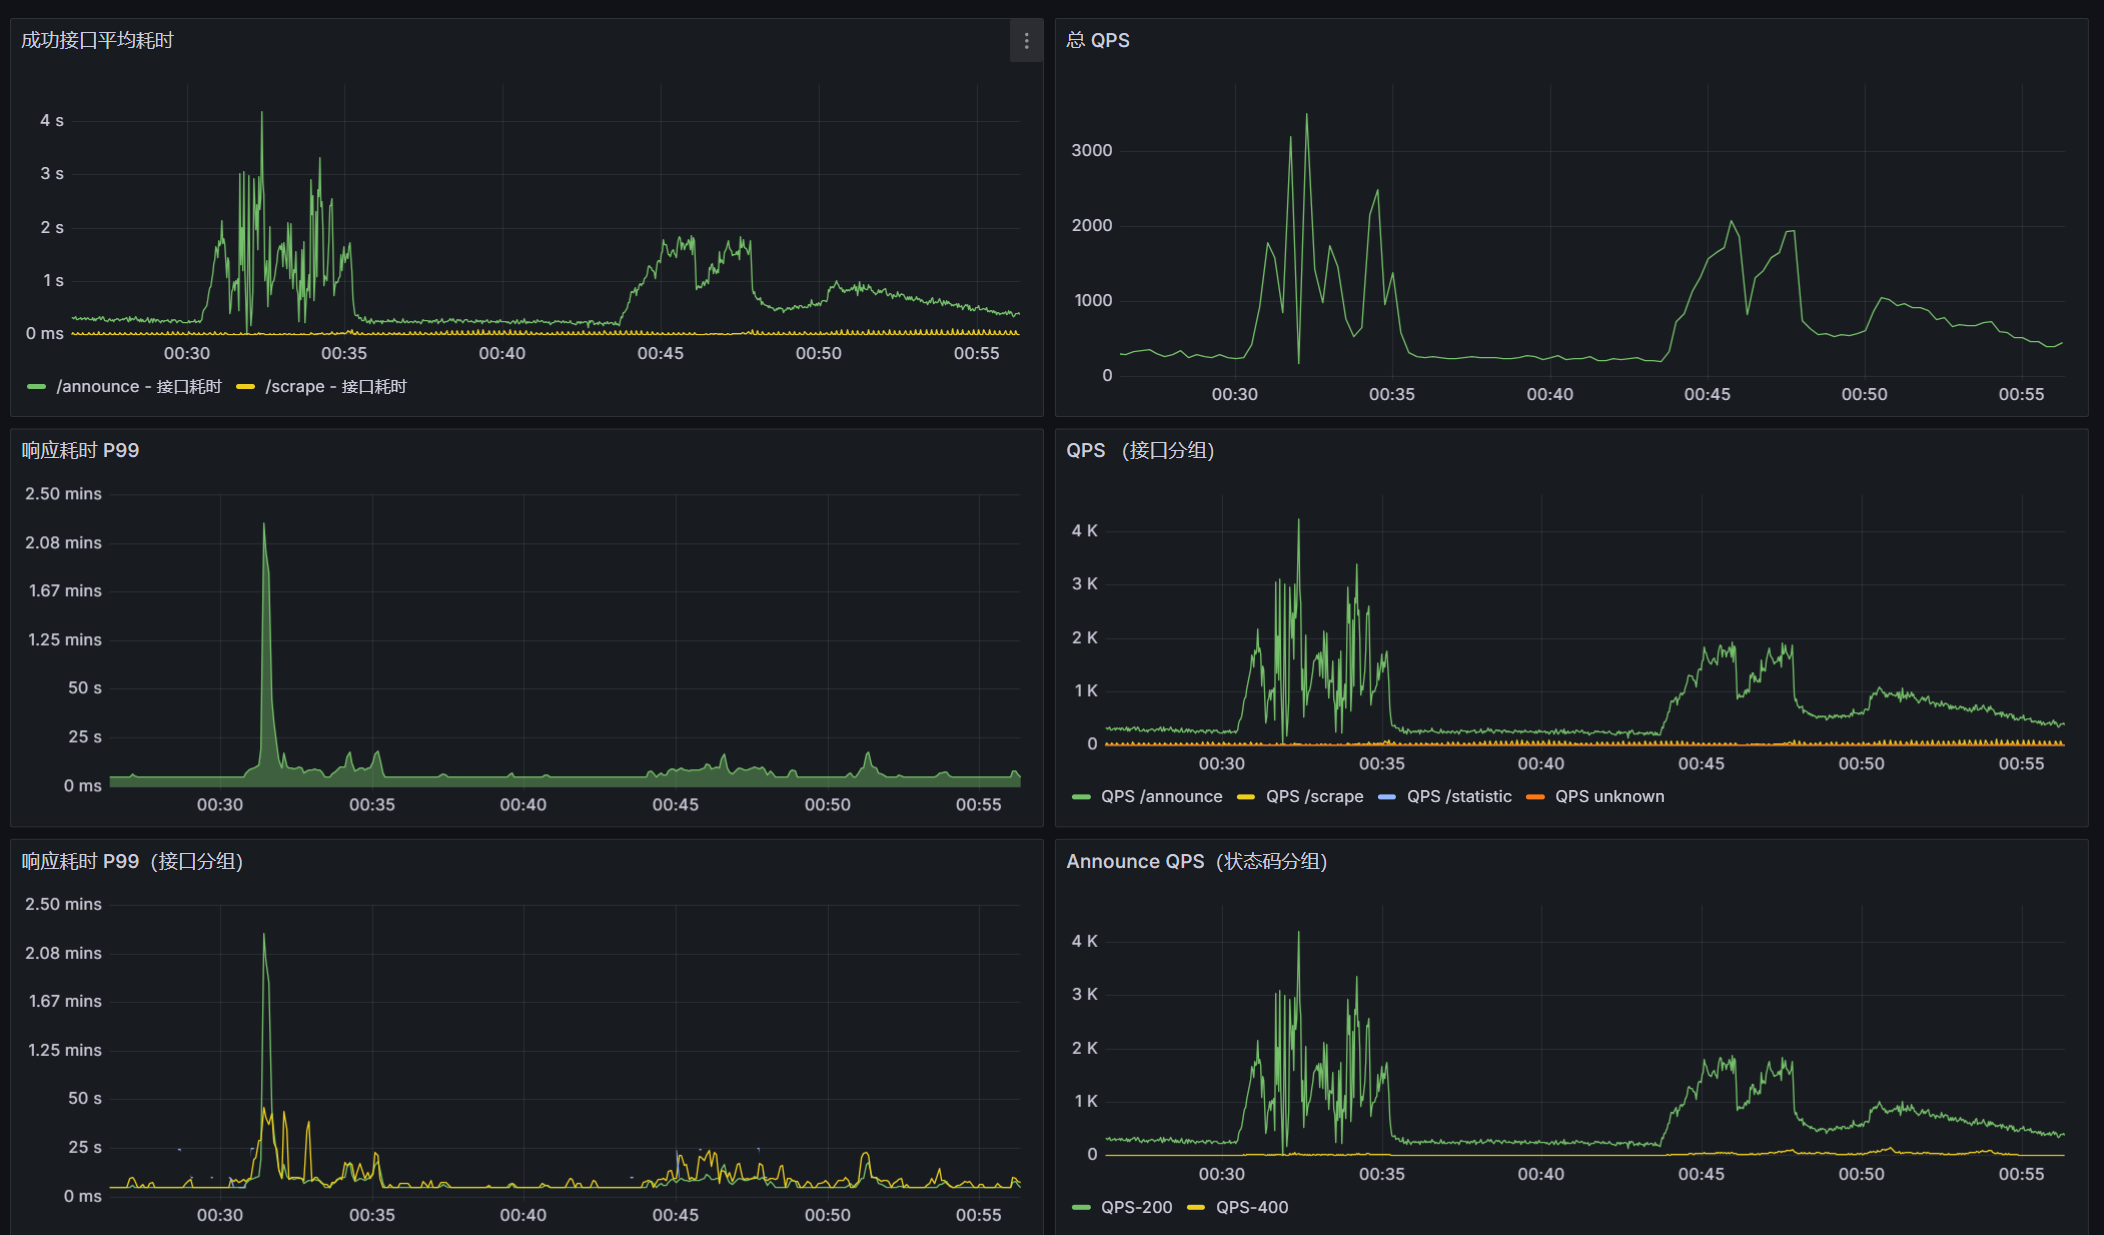Toggle the /scrape - 接口耗时 legend series
The width and height of the screenshot is (2104, 1235).
click(336, 387)
